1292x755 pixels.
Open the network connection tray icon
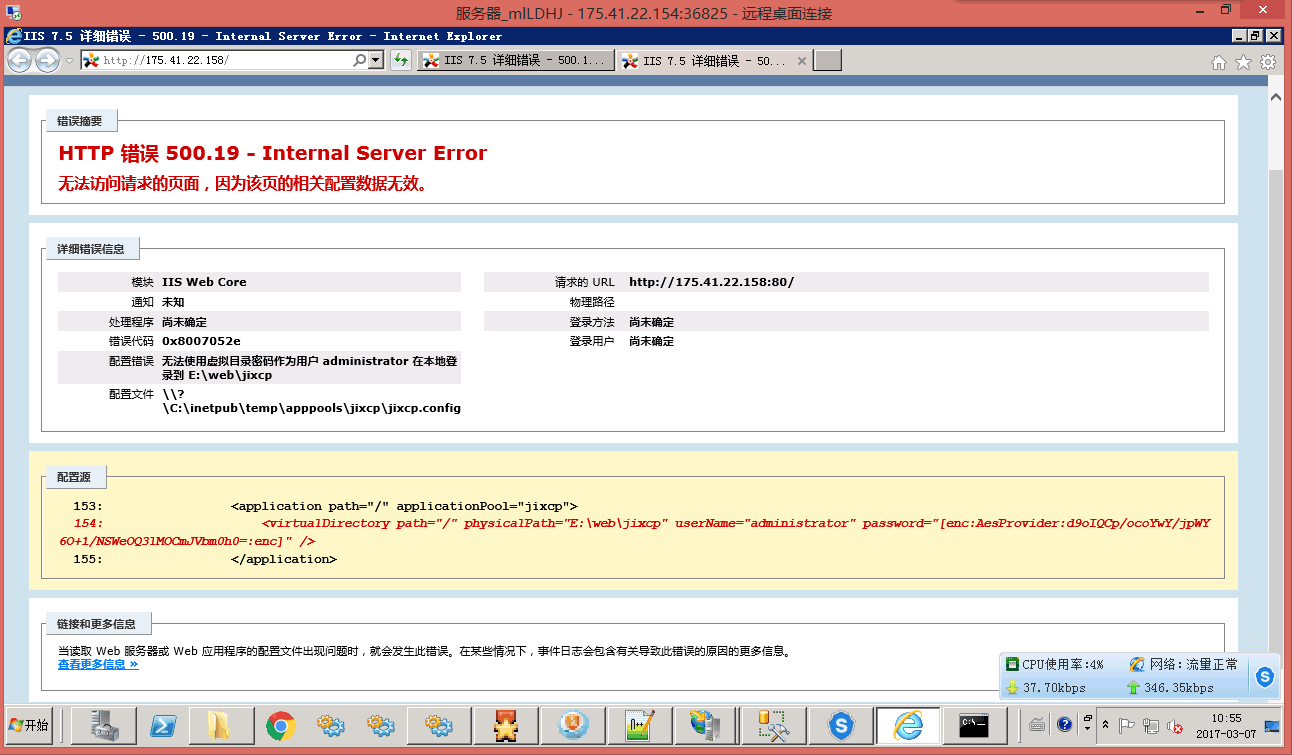click(1151, 726)
